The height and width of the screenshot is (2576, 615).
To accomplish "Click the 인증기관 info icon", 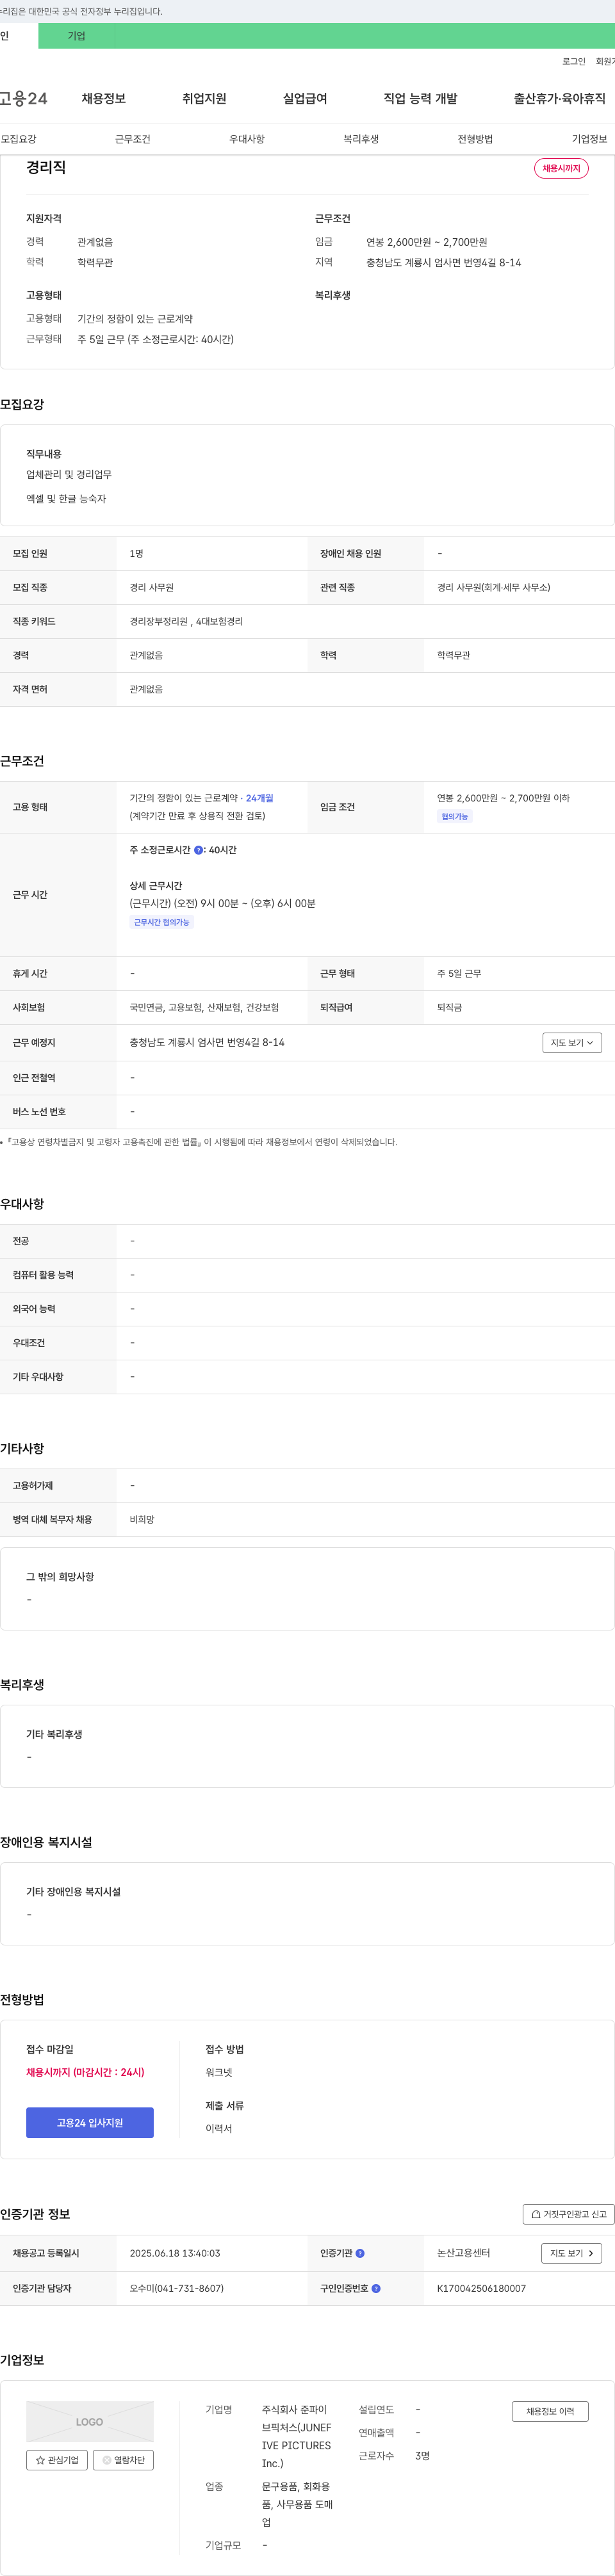I will (x=360, y=2253).
